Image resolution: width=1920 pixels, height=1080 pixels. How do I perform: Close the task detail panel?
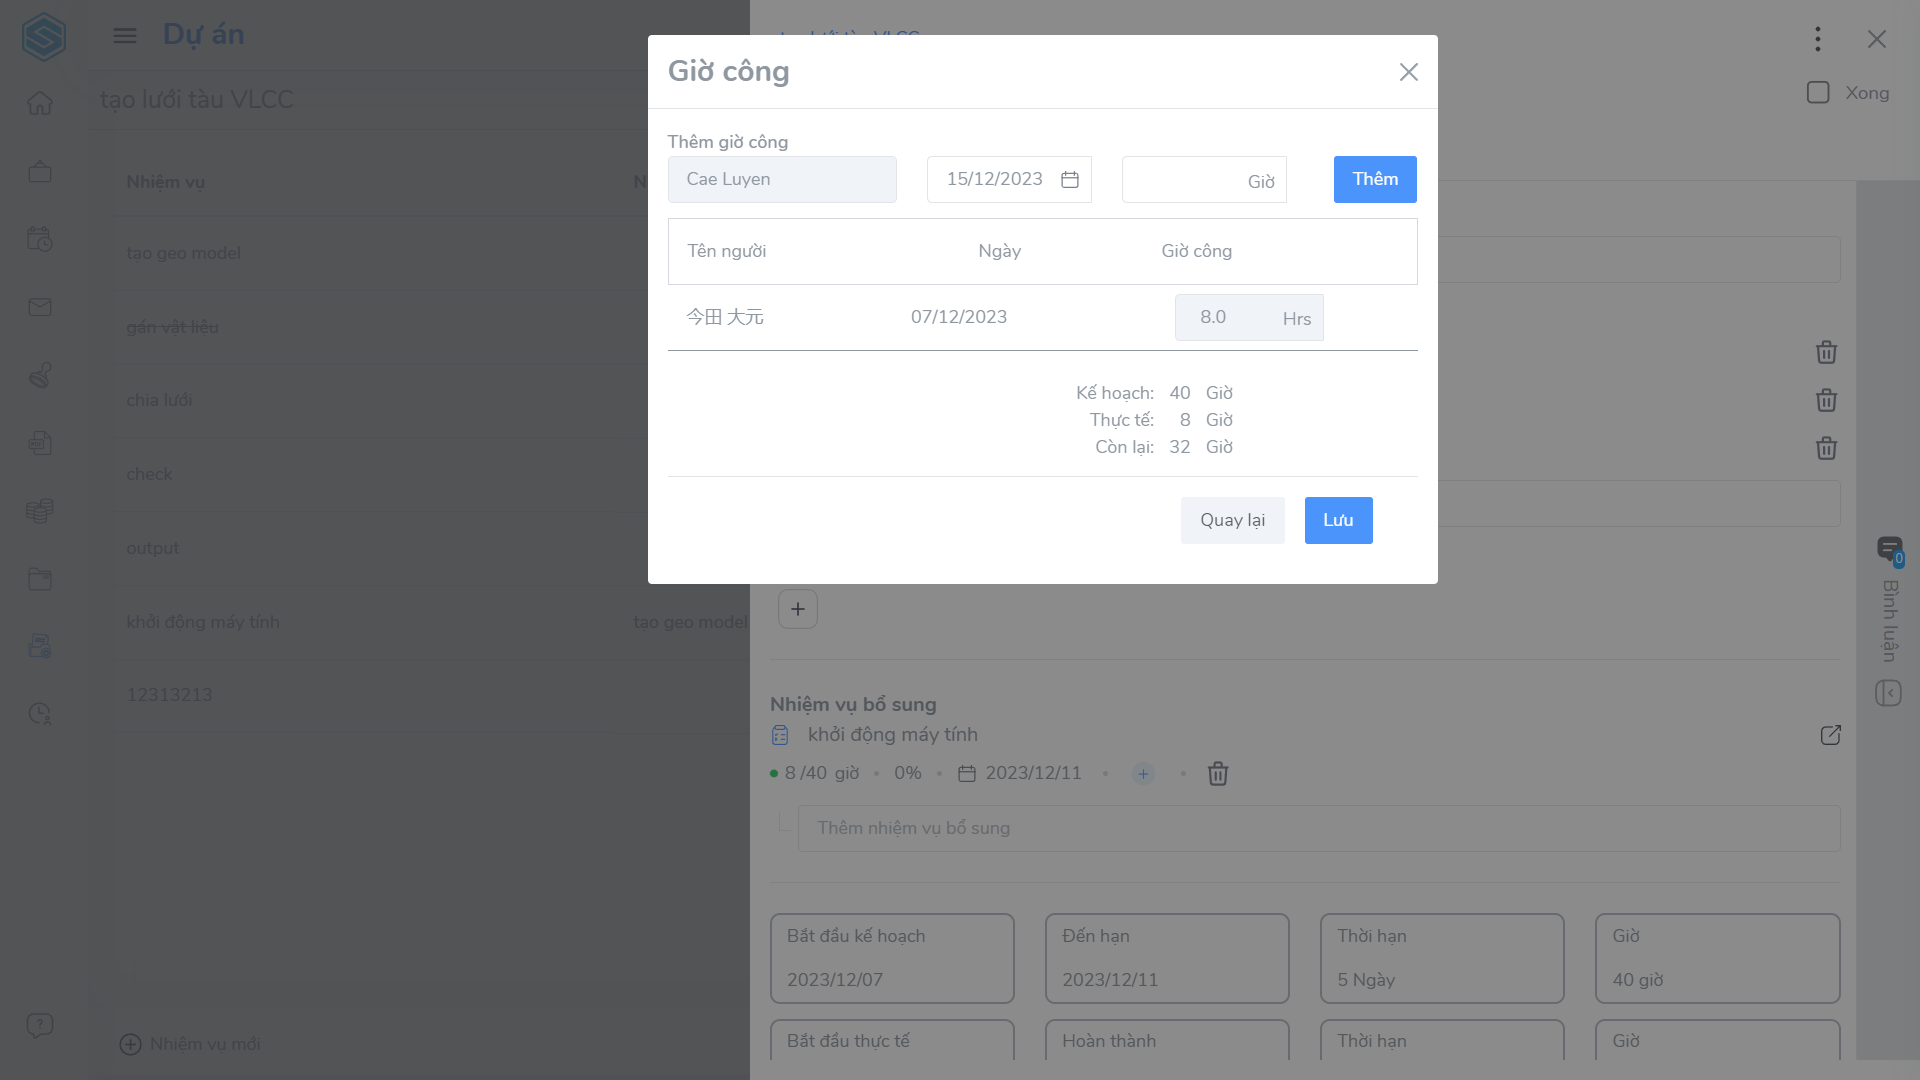tap(1877, 39)
